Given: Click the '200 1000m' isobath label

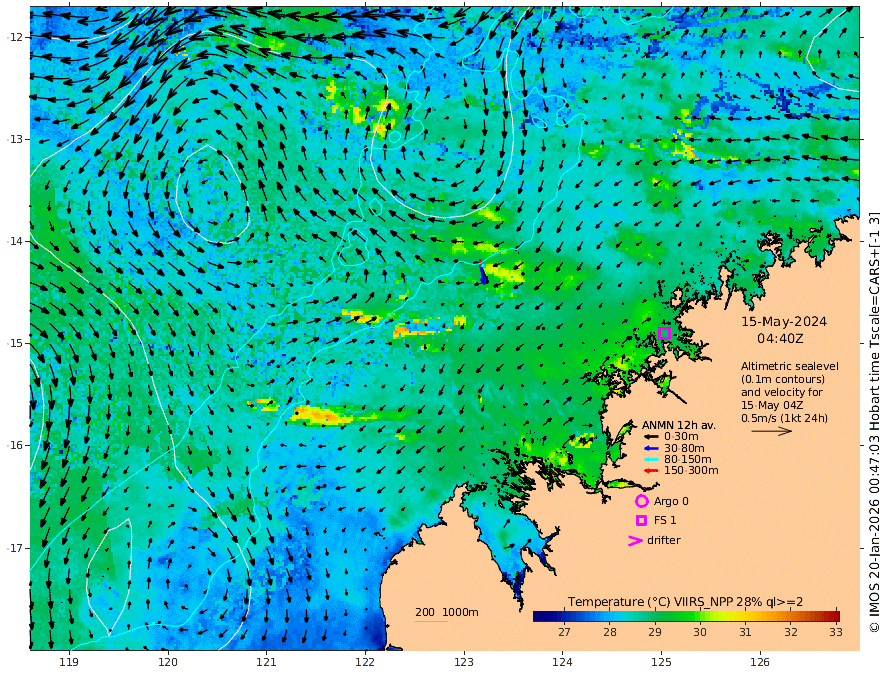Looking at the screenshot, I should pos(447,612).
